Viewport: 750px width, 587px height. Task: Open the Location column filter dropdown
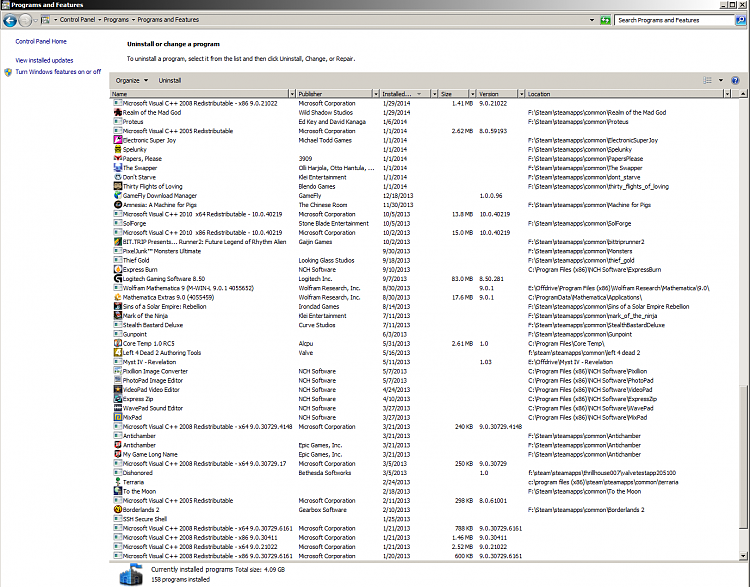728,94
